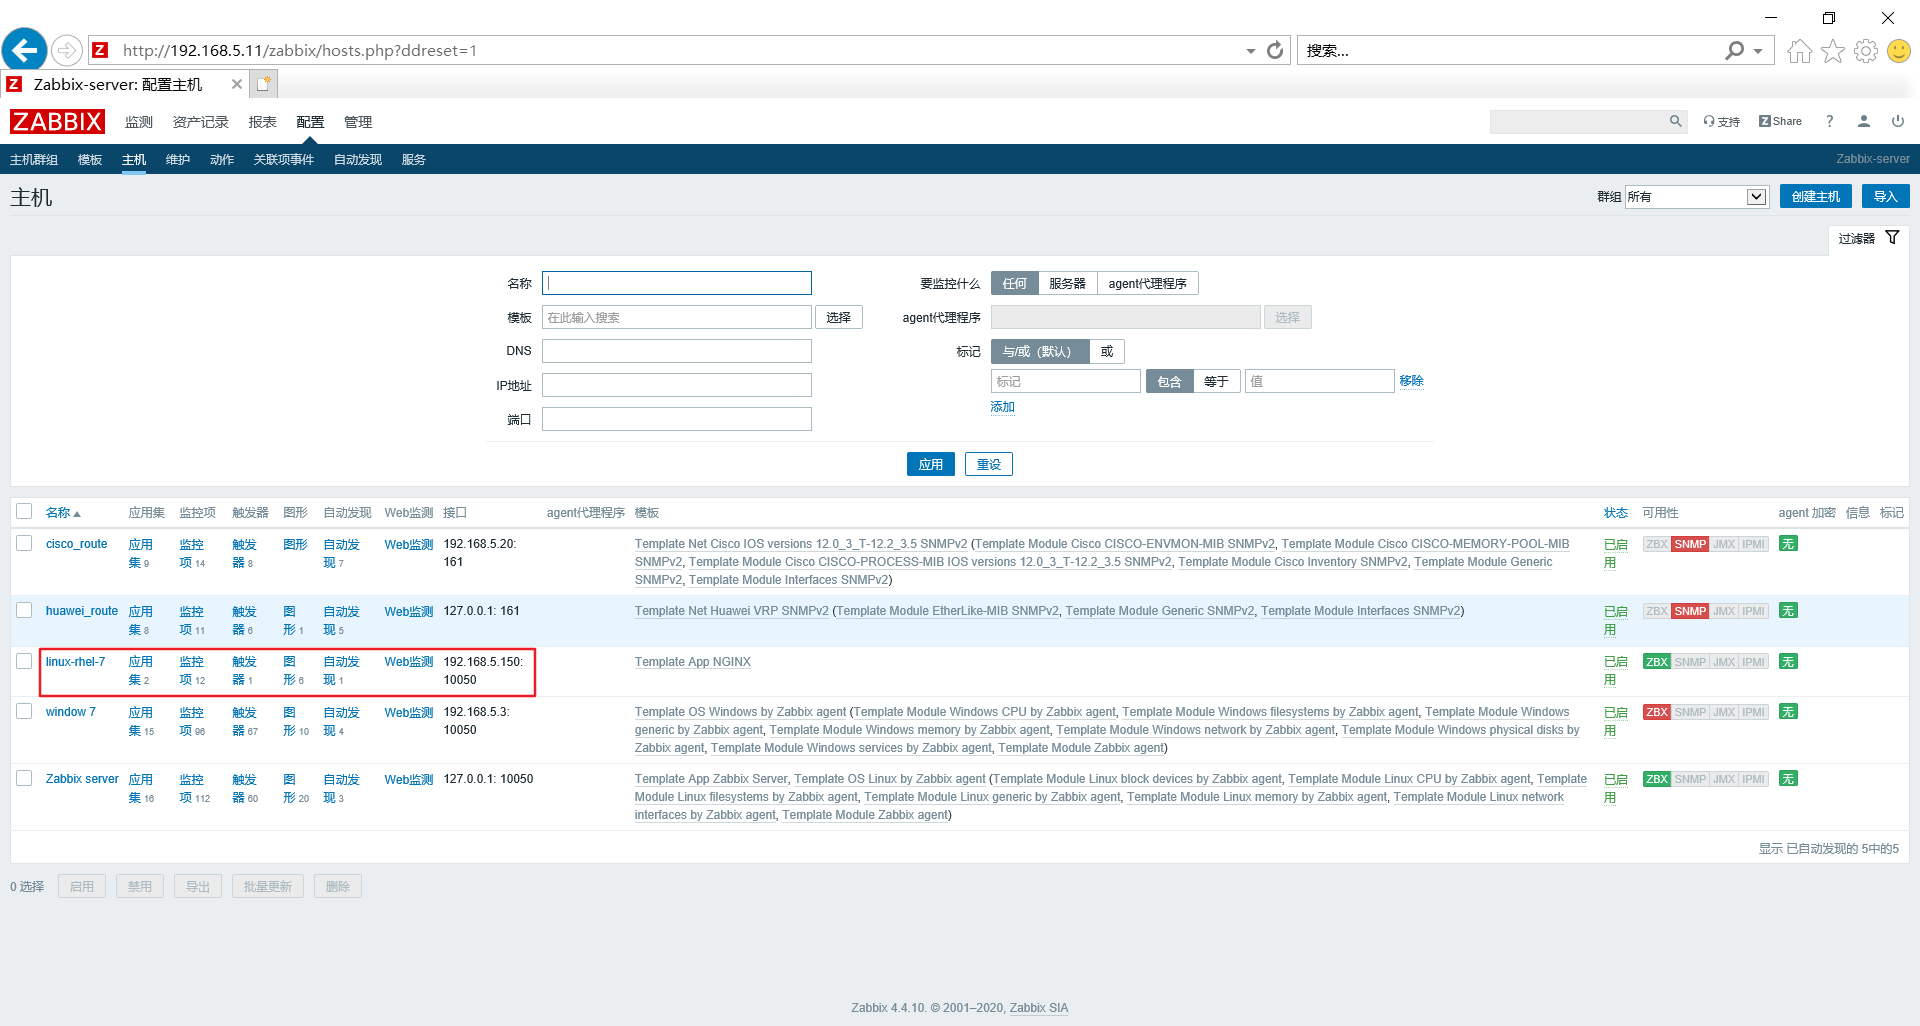
Task: Click the browser search magnifier icon
Action: pos(1735,50)
